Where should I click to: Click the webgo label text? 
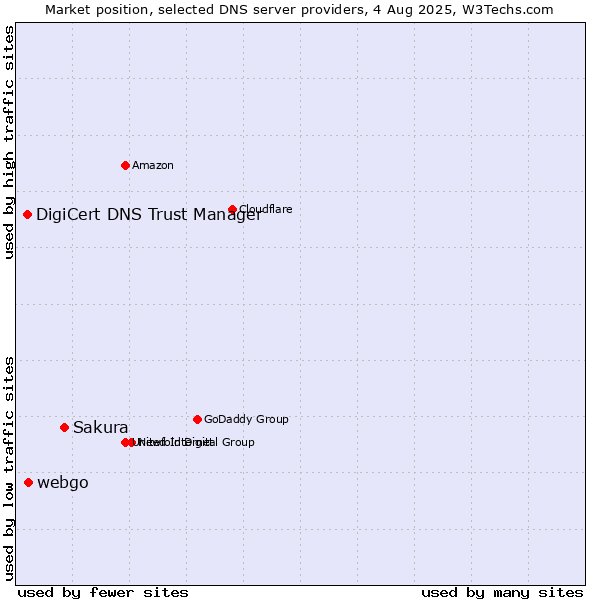[x=63, y=483]
